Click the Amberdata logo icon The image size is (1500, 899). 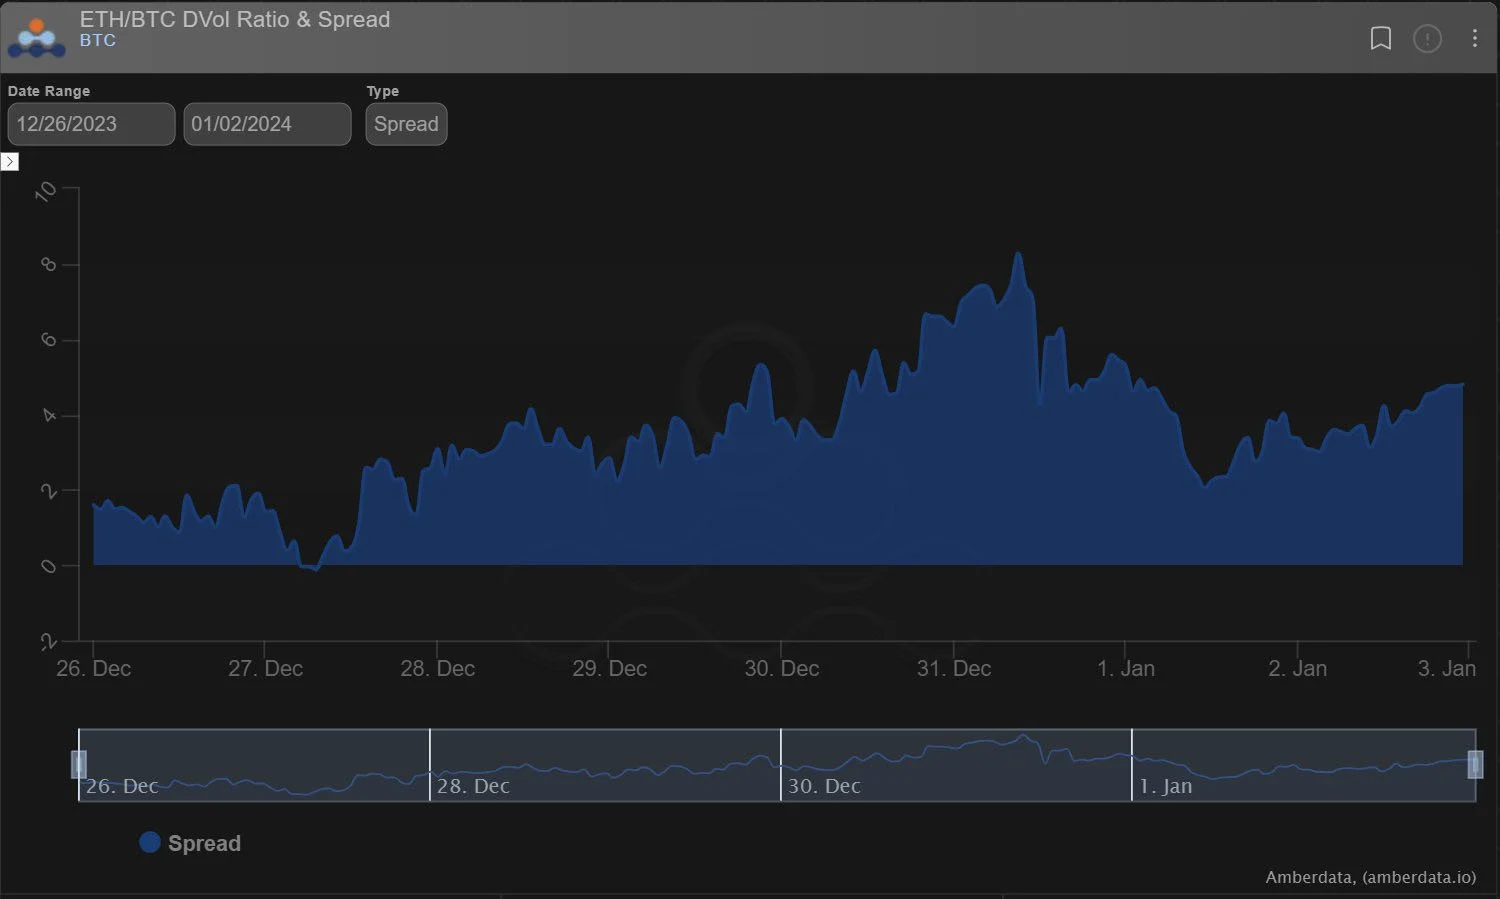point(36,37)
